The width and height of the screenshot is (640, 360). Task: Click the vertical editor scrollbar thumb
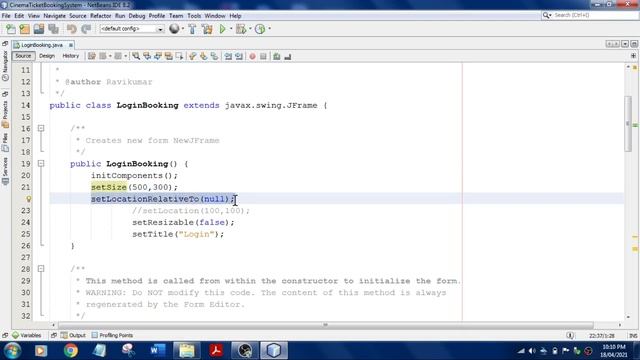[x=628, y=124]
